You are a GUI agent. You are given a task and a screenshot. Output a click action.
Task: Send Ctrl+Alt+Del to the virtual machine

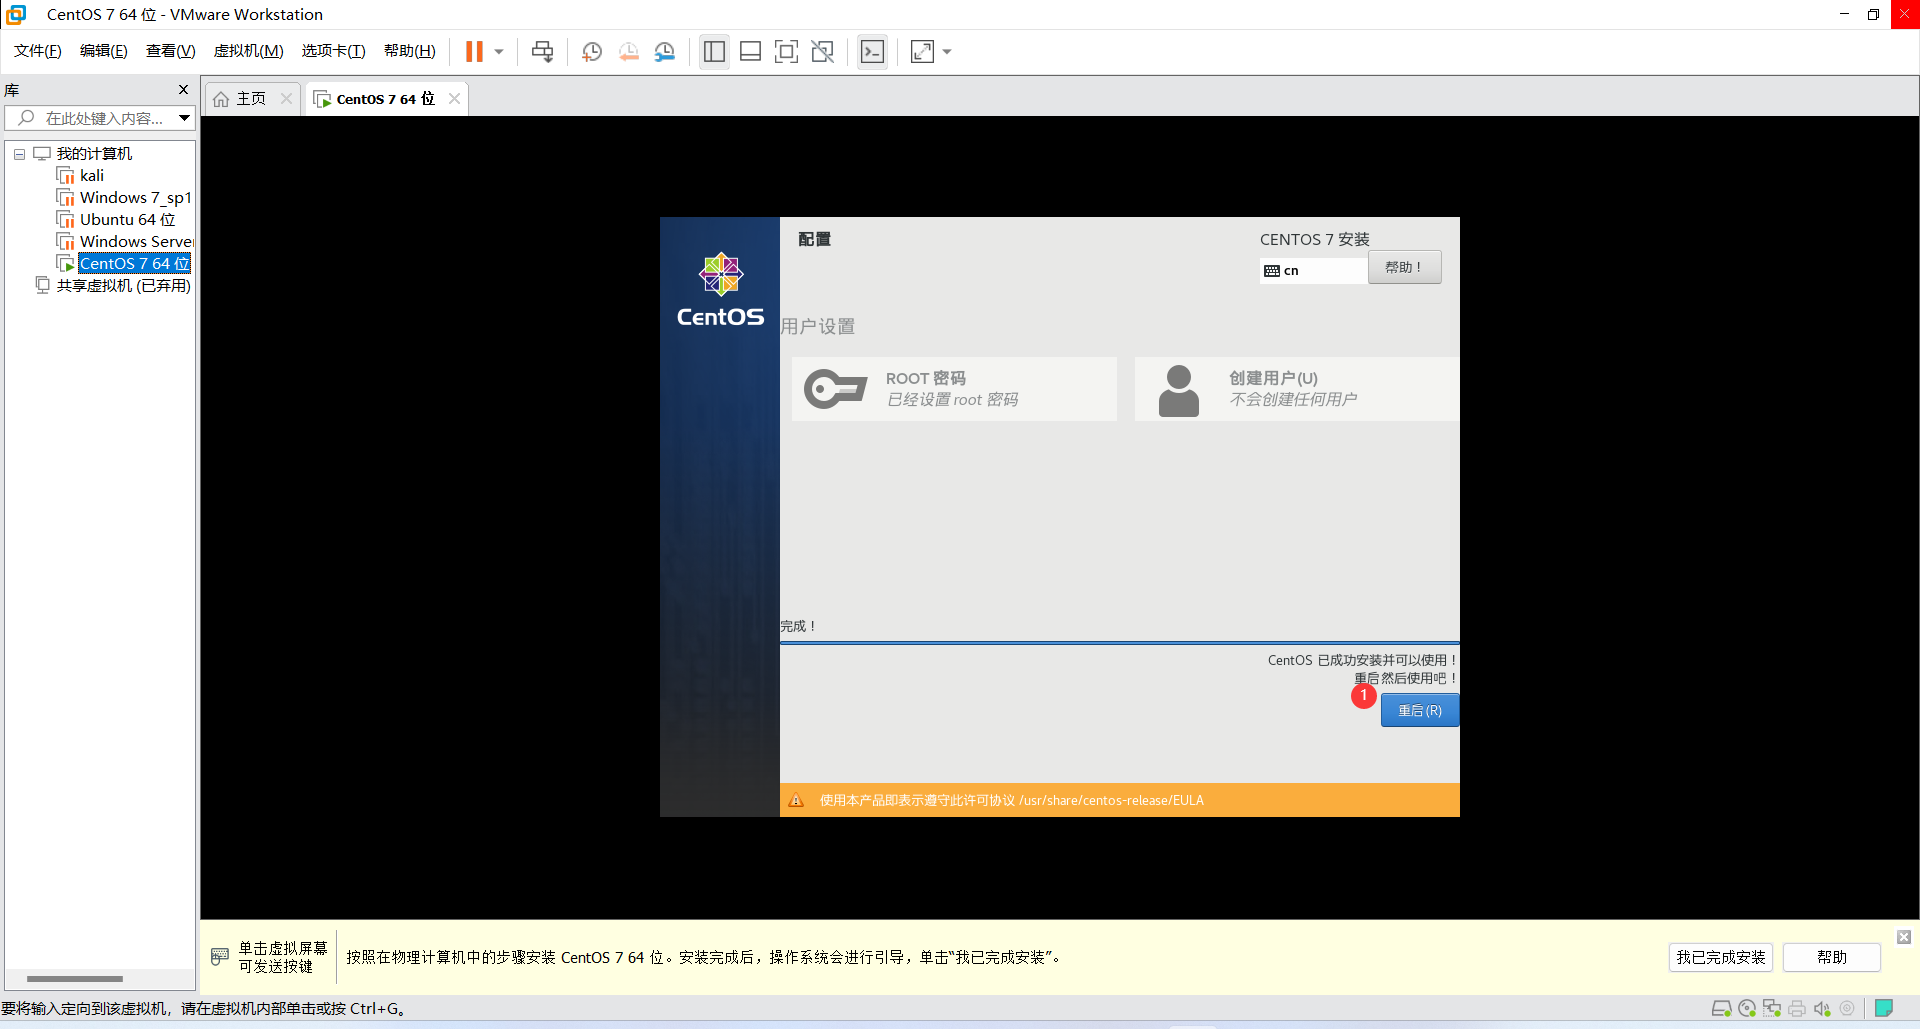542,51
